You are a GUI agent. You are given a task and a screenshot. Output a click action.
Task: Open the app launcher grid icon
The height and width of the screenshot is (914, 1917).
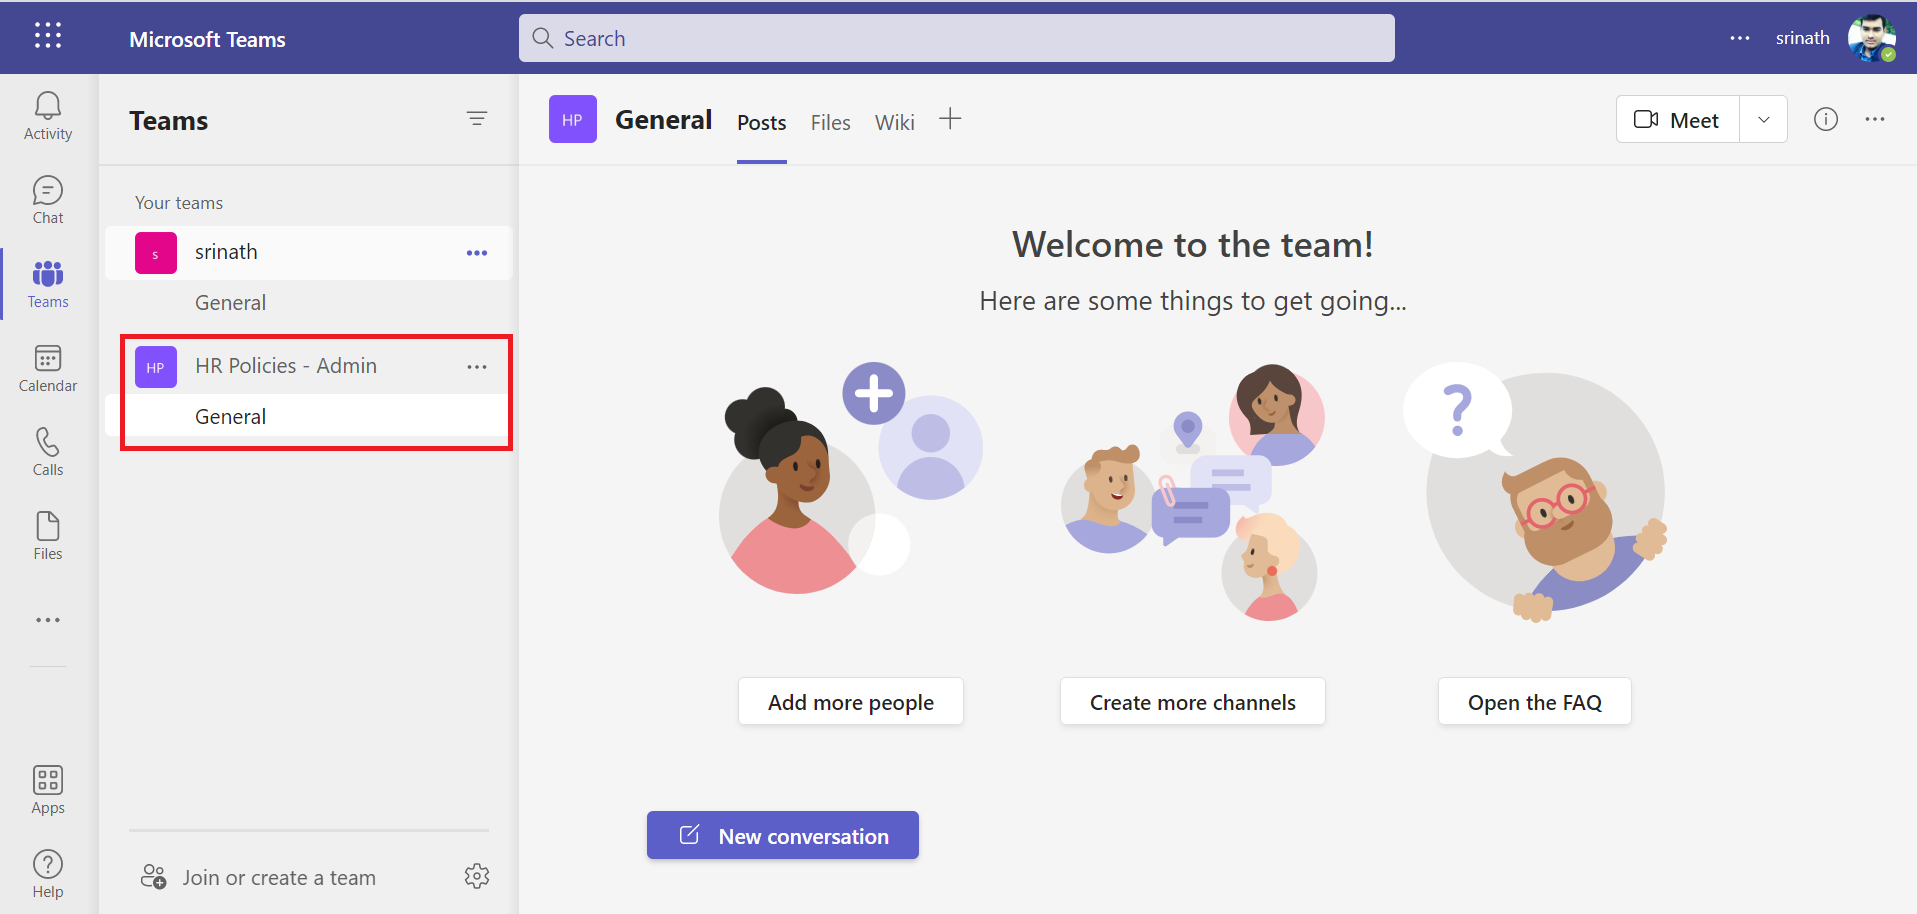(x=48, y=36)
